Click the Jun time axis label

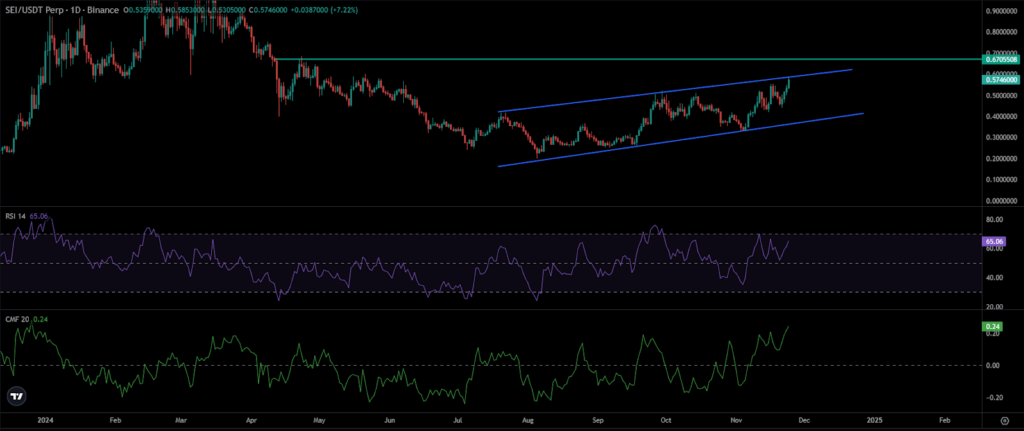coord(389,421)
